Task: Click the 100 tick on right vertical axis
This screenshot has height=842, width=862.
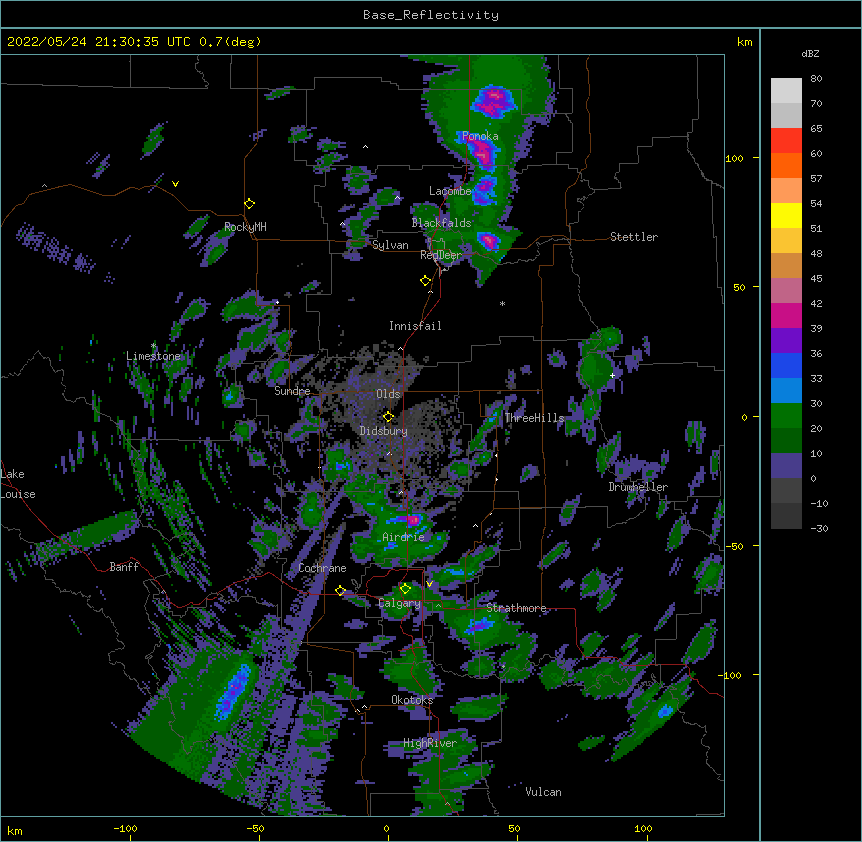Action: [734, 158]
